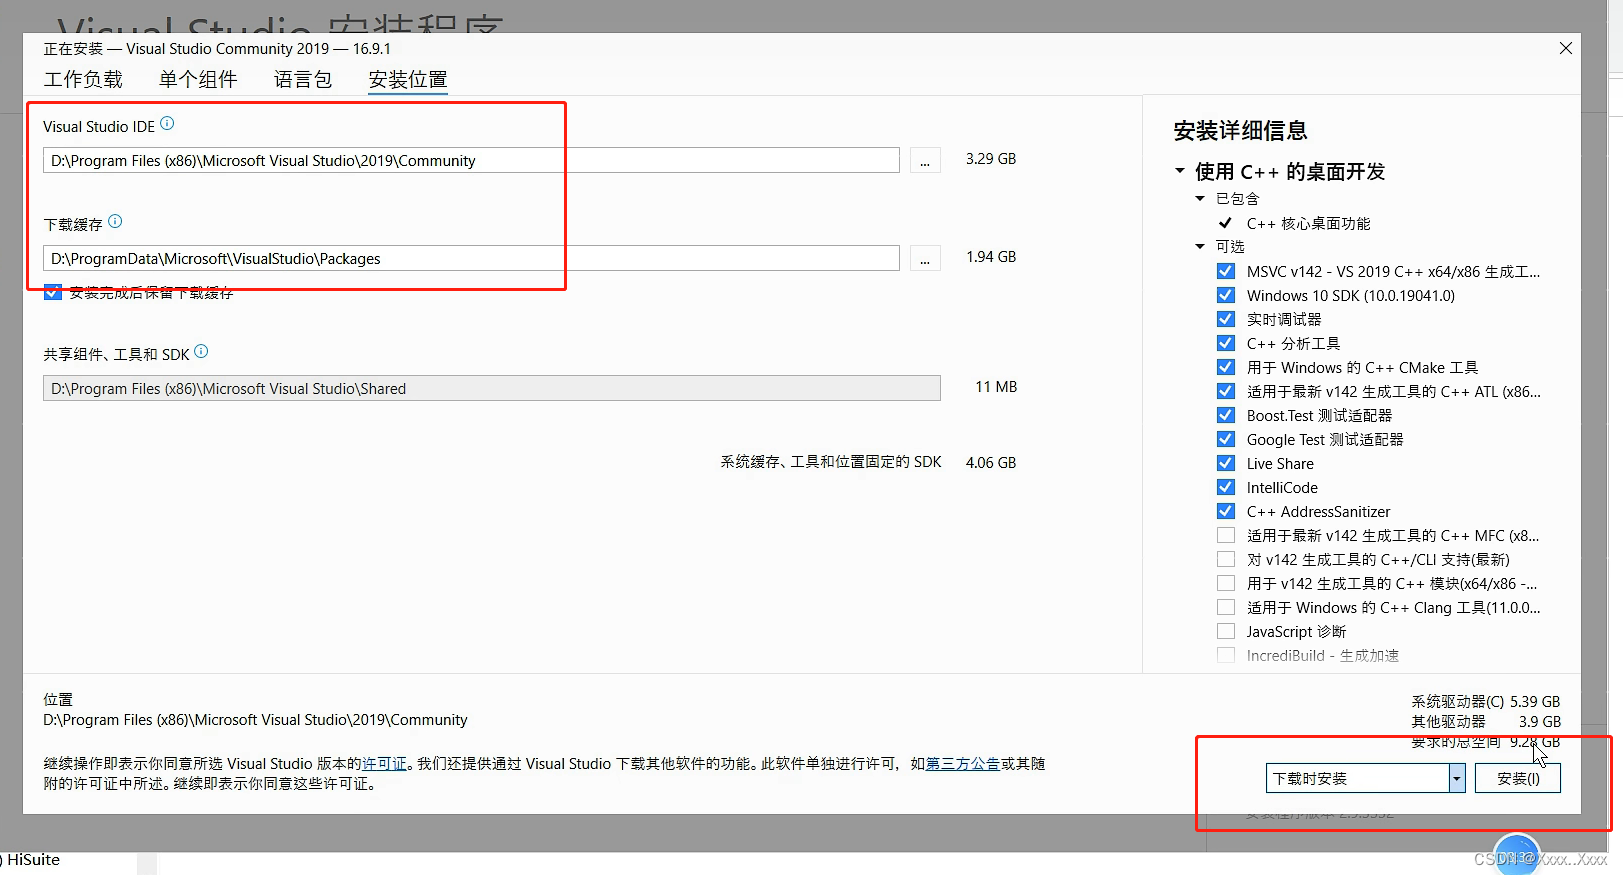Screen dimensions: 1623x875
Task: Uncheck C++ ATL v142 checkbox
Action: (1226, 391)
